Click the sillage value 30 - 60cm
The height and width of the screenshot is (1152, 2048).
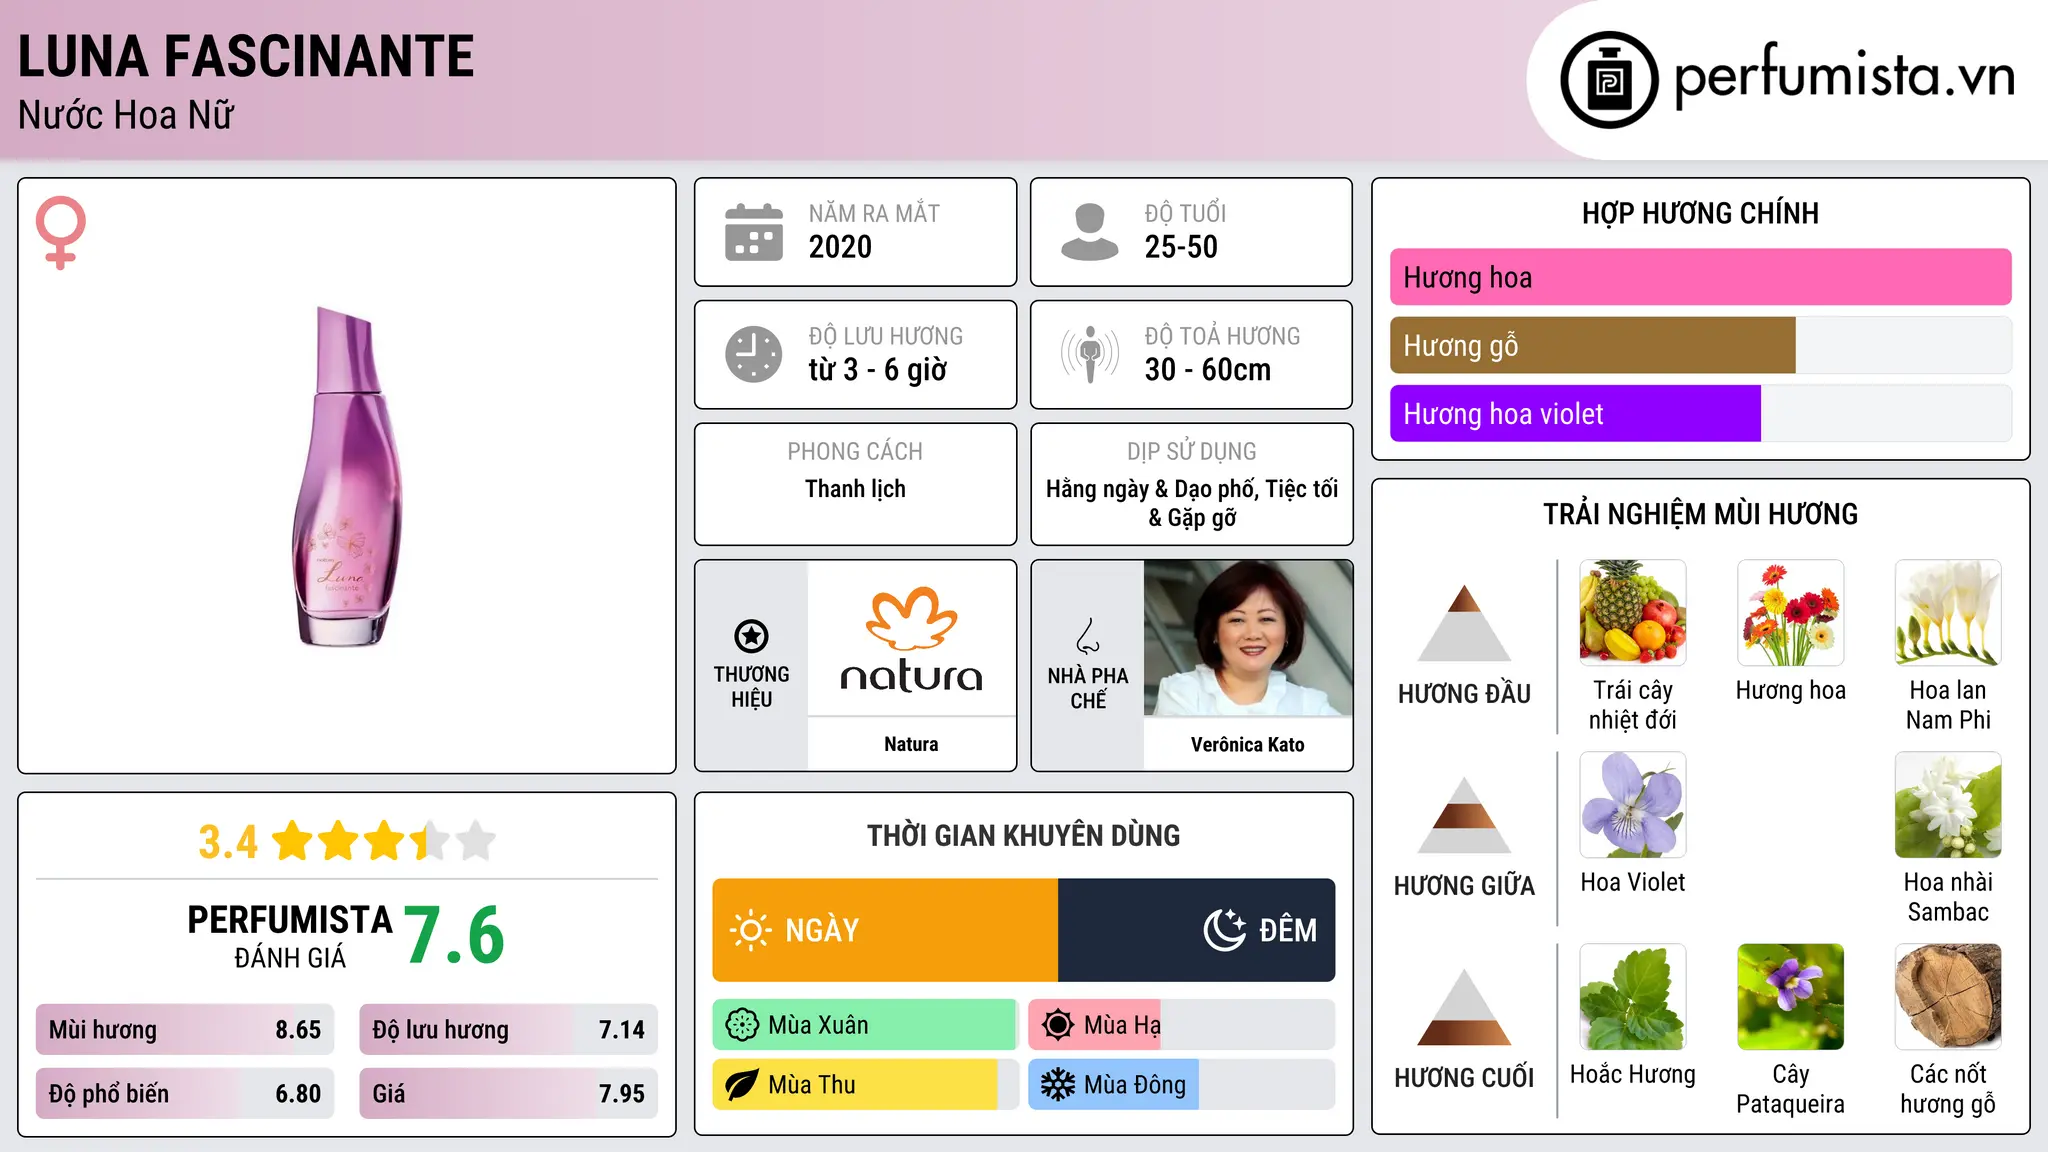click(x=1207, y=370)
